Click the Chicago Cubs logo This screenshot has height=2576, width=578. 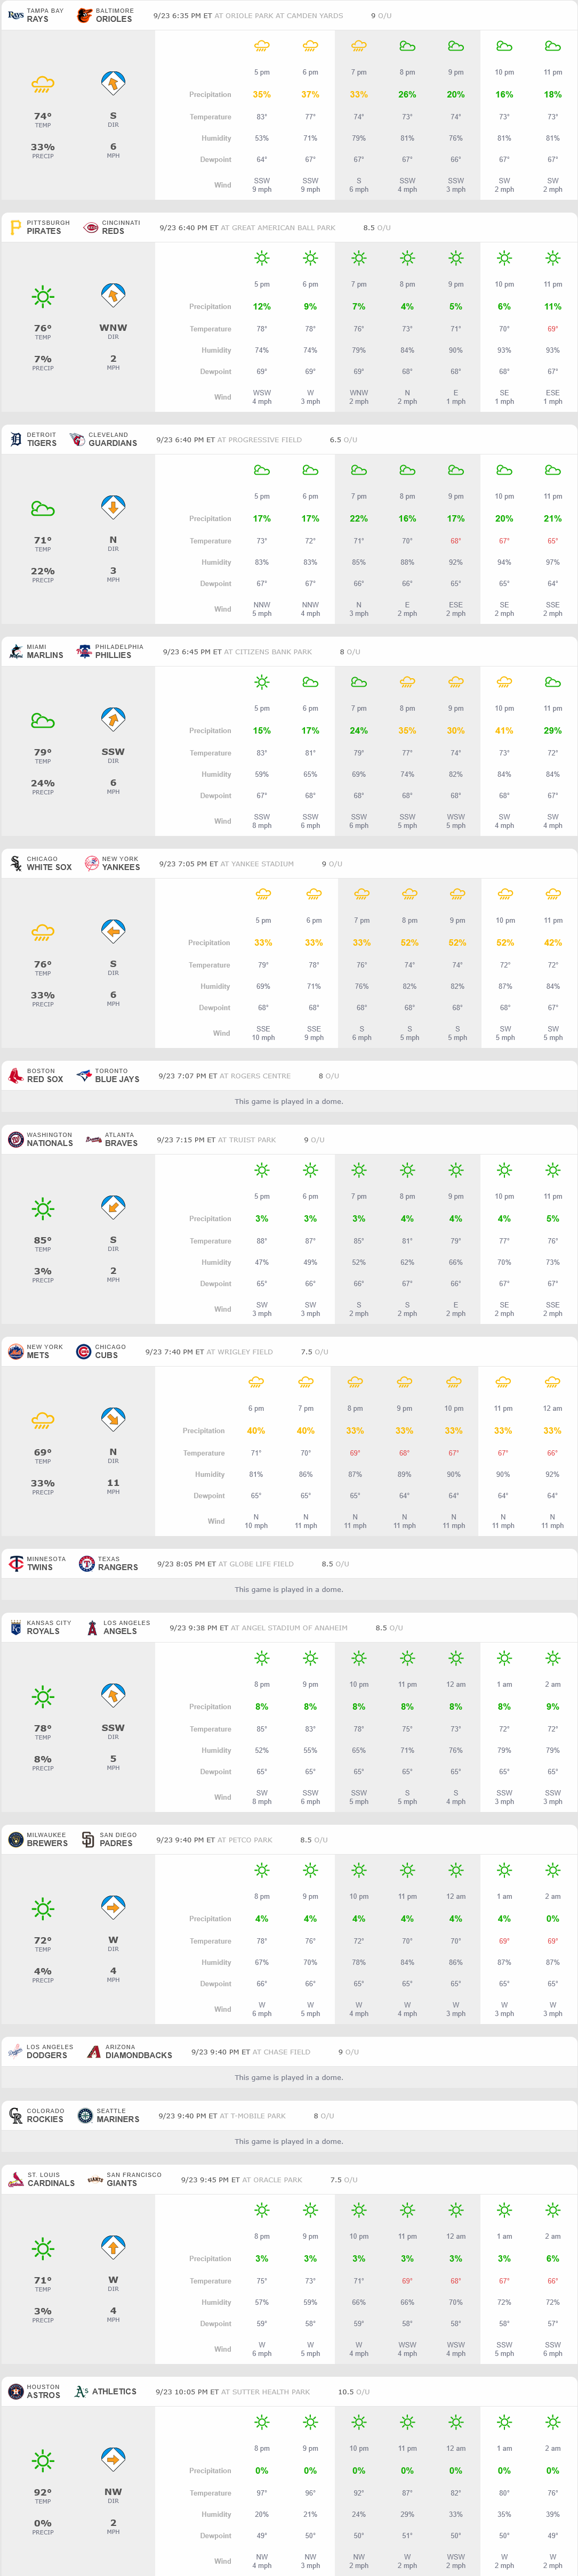click(x=84, y=1351)
